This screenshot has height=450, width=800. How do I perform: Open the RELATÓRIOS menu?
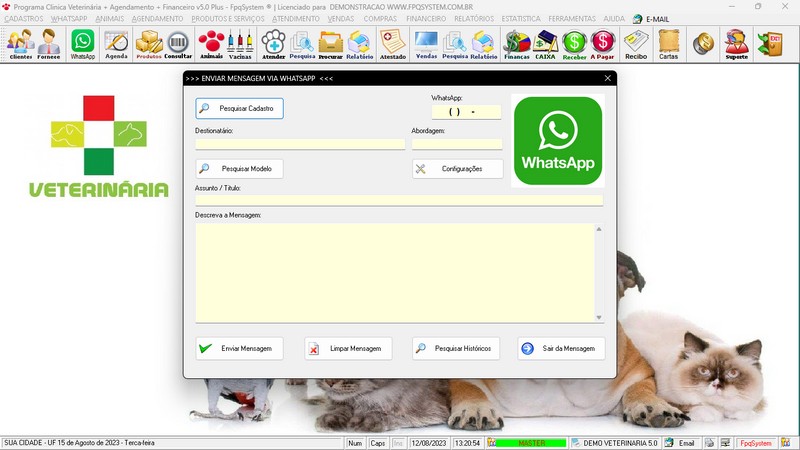474,18
